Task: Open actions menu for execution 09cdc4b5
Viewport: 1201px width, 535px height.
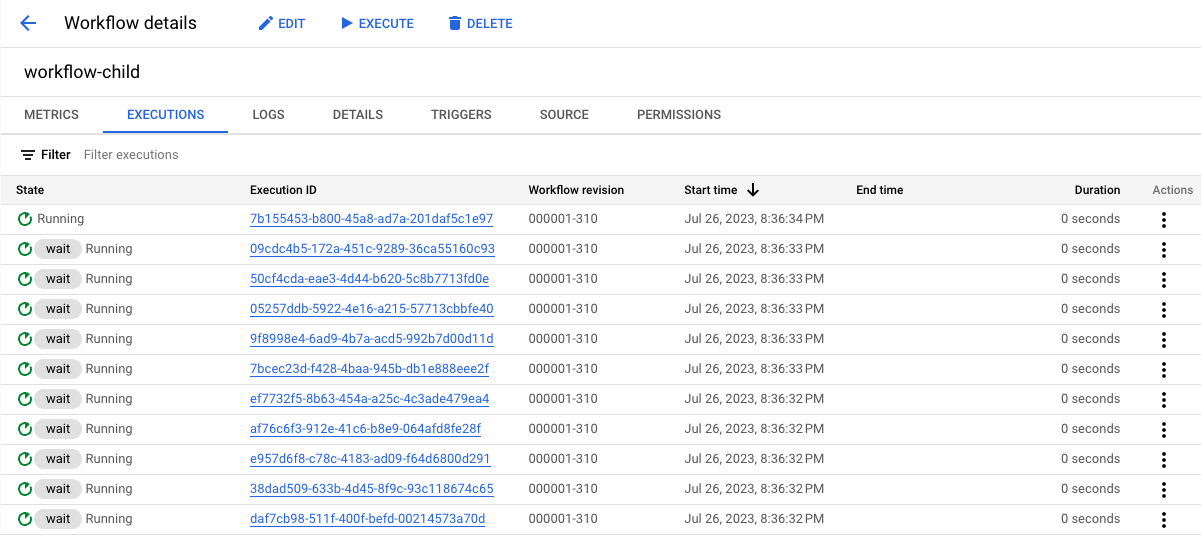Action: (1164, 249)
